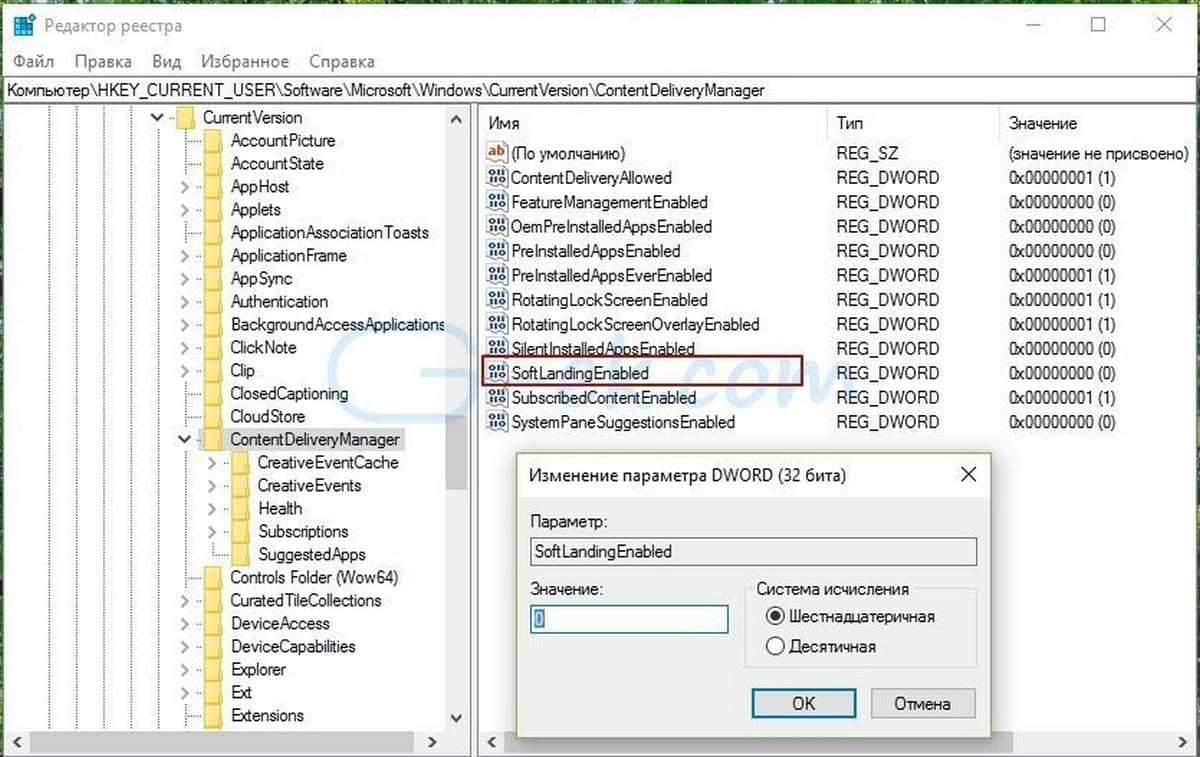
Task: Click the DWORD icon next to FeatureManagementEnabled
Action: pos(497,202)
